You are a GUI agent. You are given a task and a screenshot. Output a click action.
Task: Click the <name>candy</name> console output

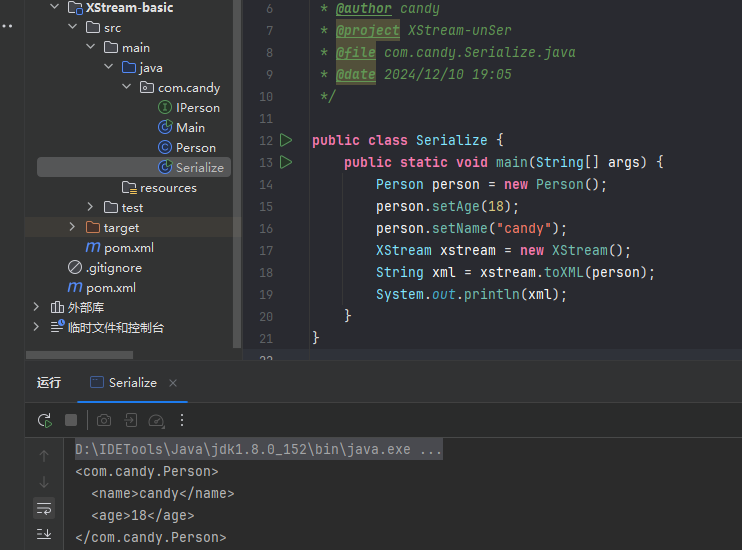point(162,493)
